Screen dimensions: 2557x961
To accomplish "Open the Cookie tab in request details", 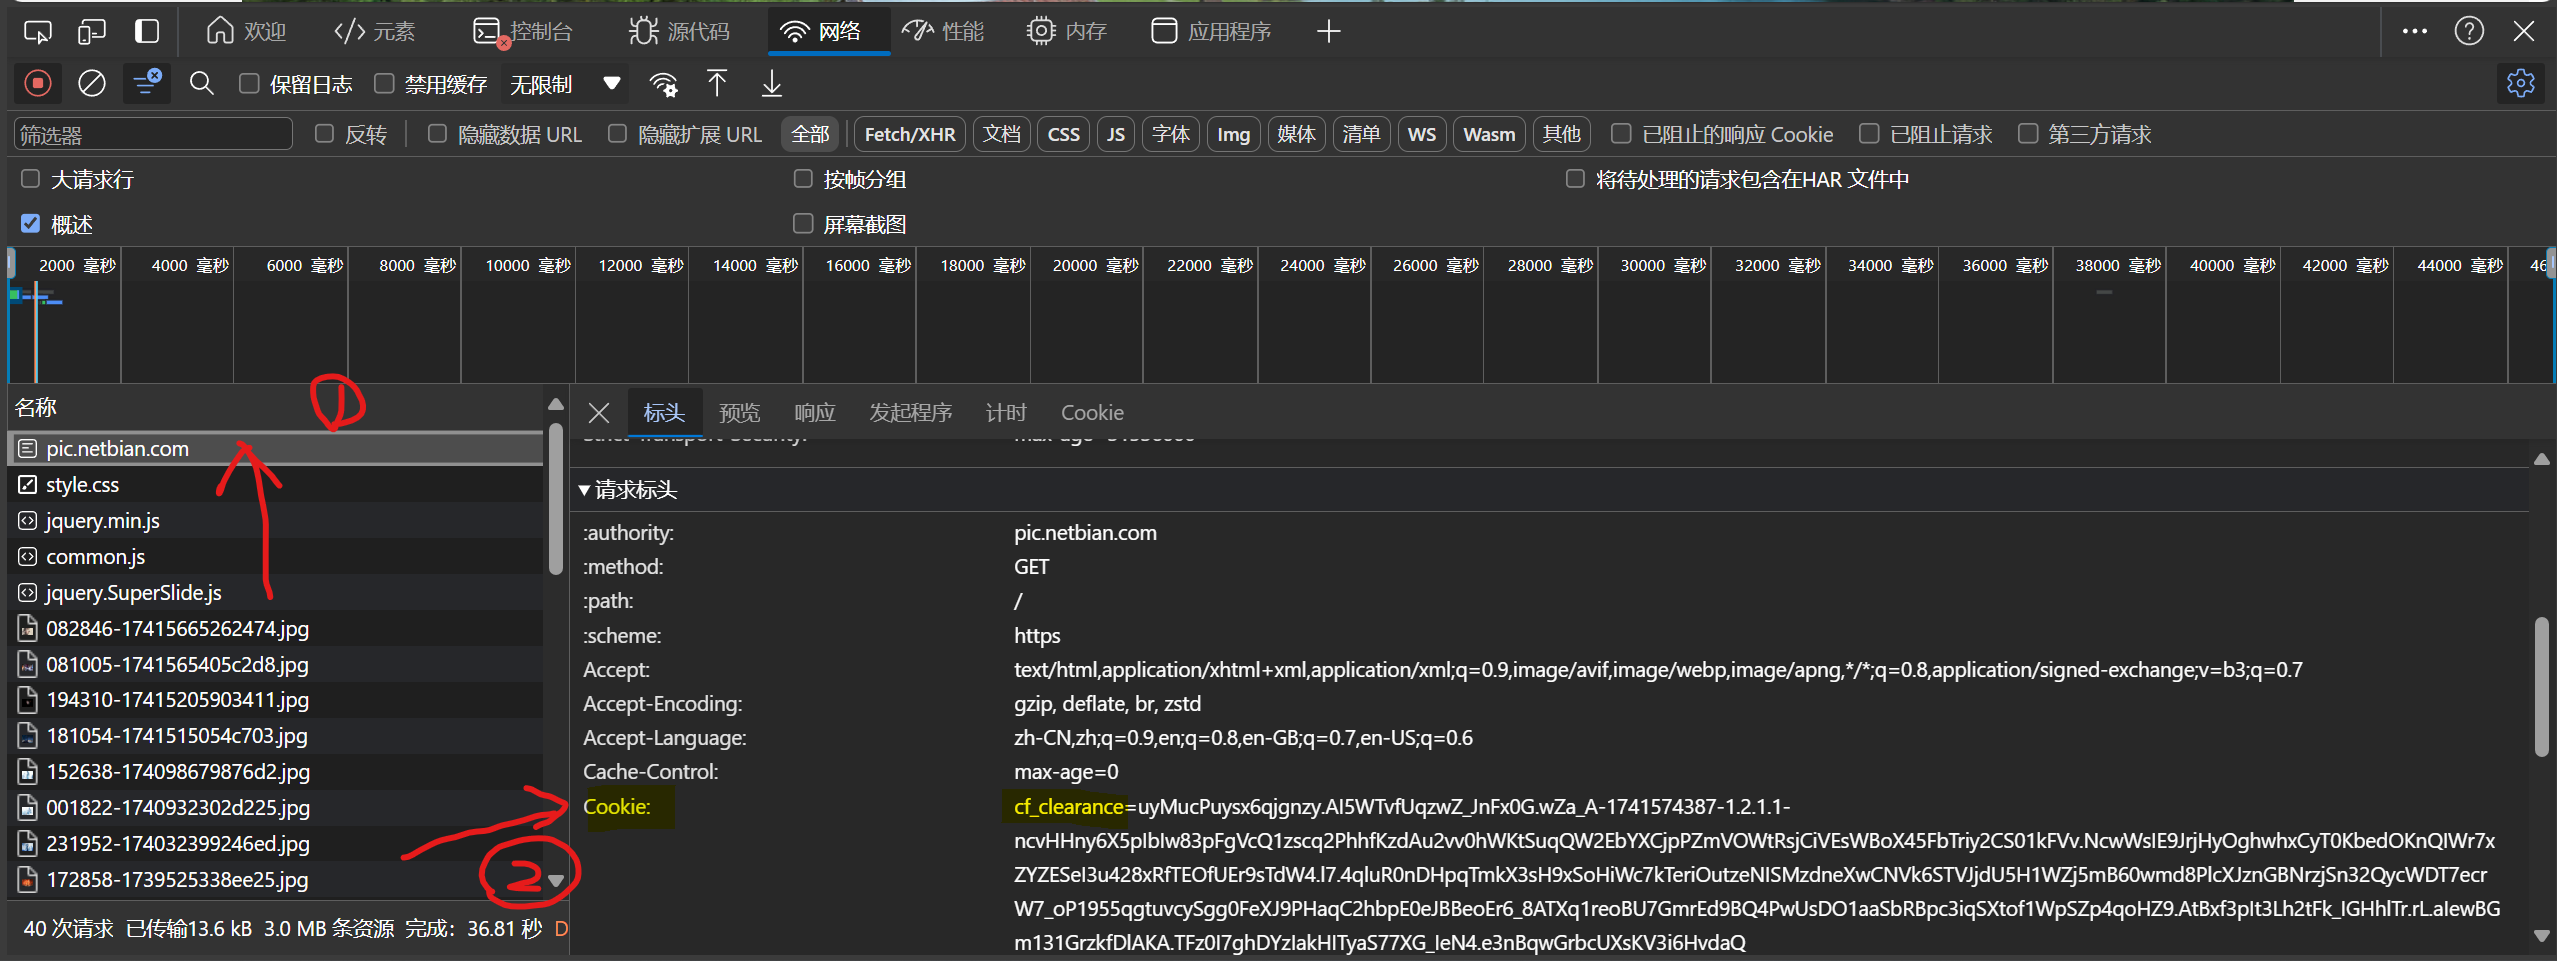I will 1091,412.
